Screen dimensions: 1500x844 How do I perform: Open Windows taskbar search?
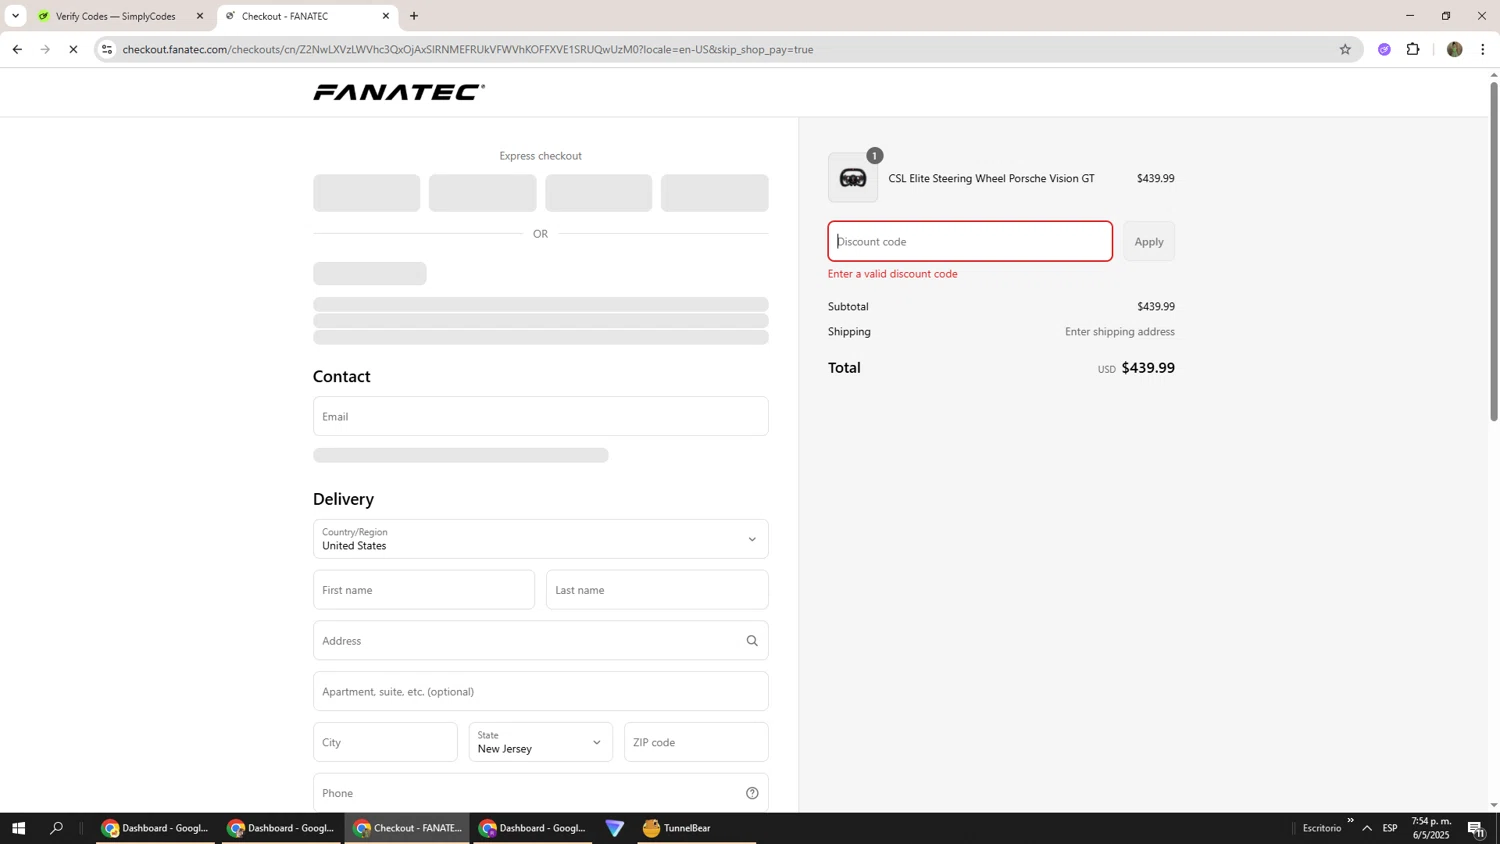click(x=56, y=828)
